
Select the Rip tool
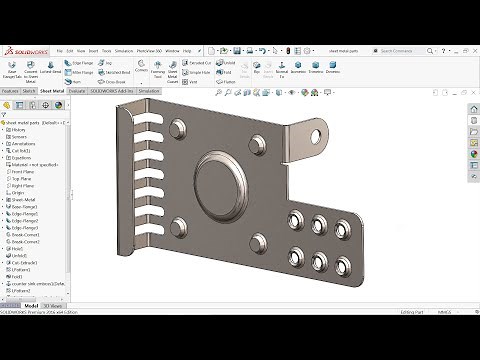257,67
